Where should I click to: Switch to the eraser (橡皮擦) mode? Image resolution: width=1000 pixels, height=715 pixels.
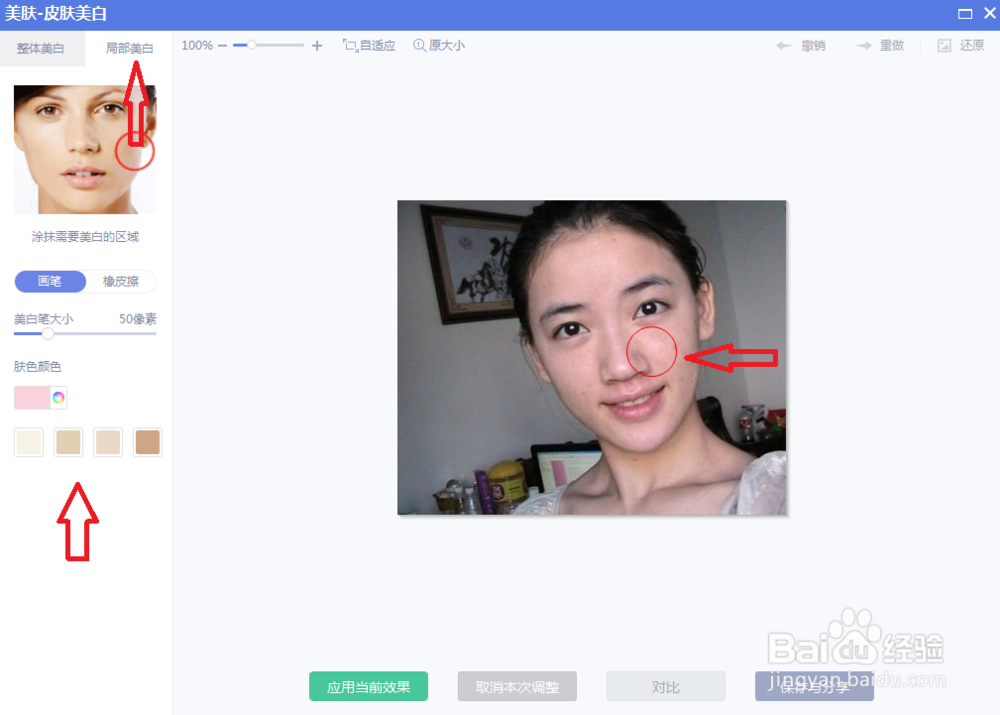coord(120,281)
